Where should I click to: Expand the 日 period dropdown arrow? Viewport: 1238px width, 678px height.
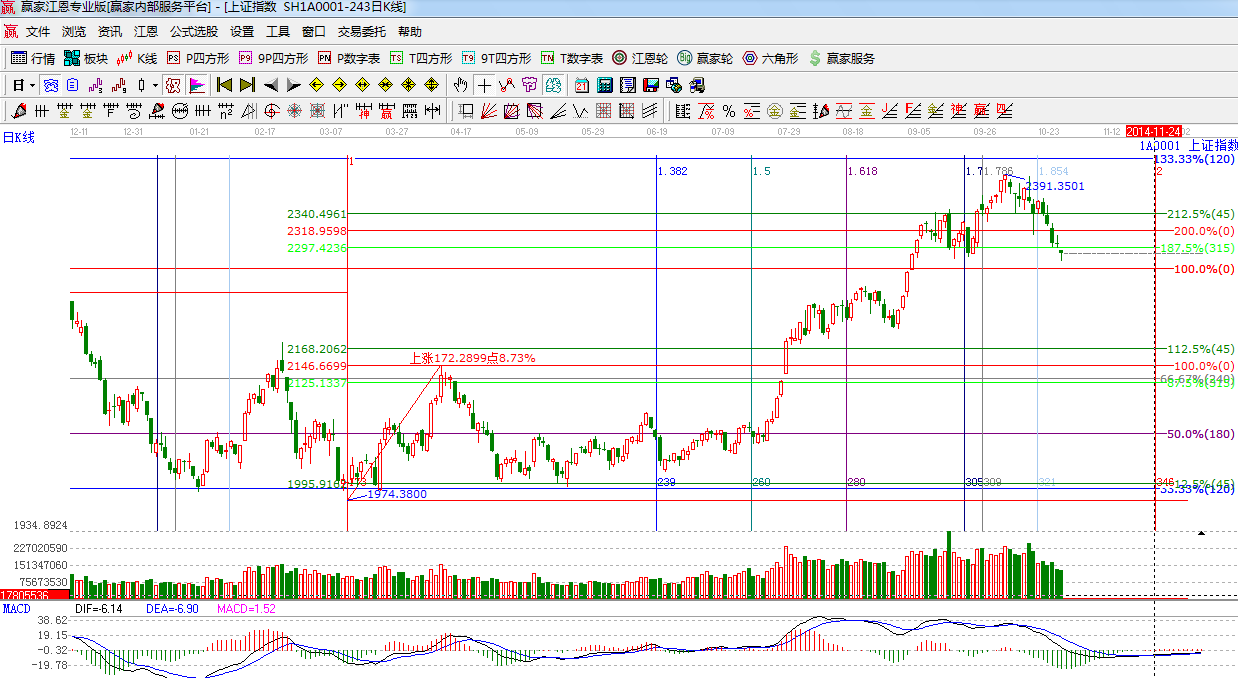click(33, 85)
